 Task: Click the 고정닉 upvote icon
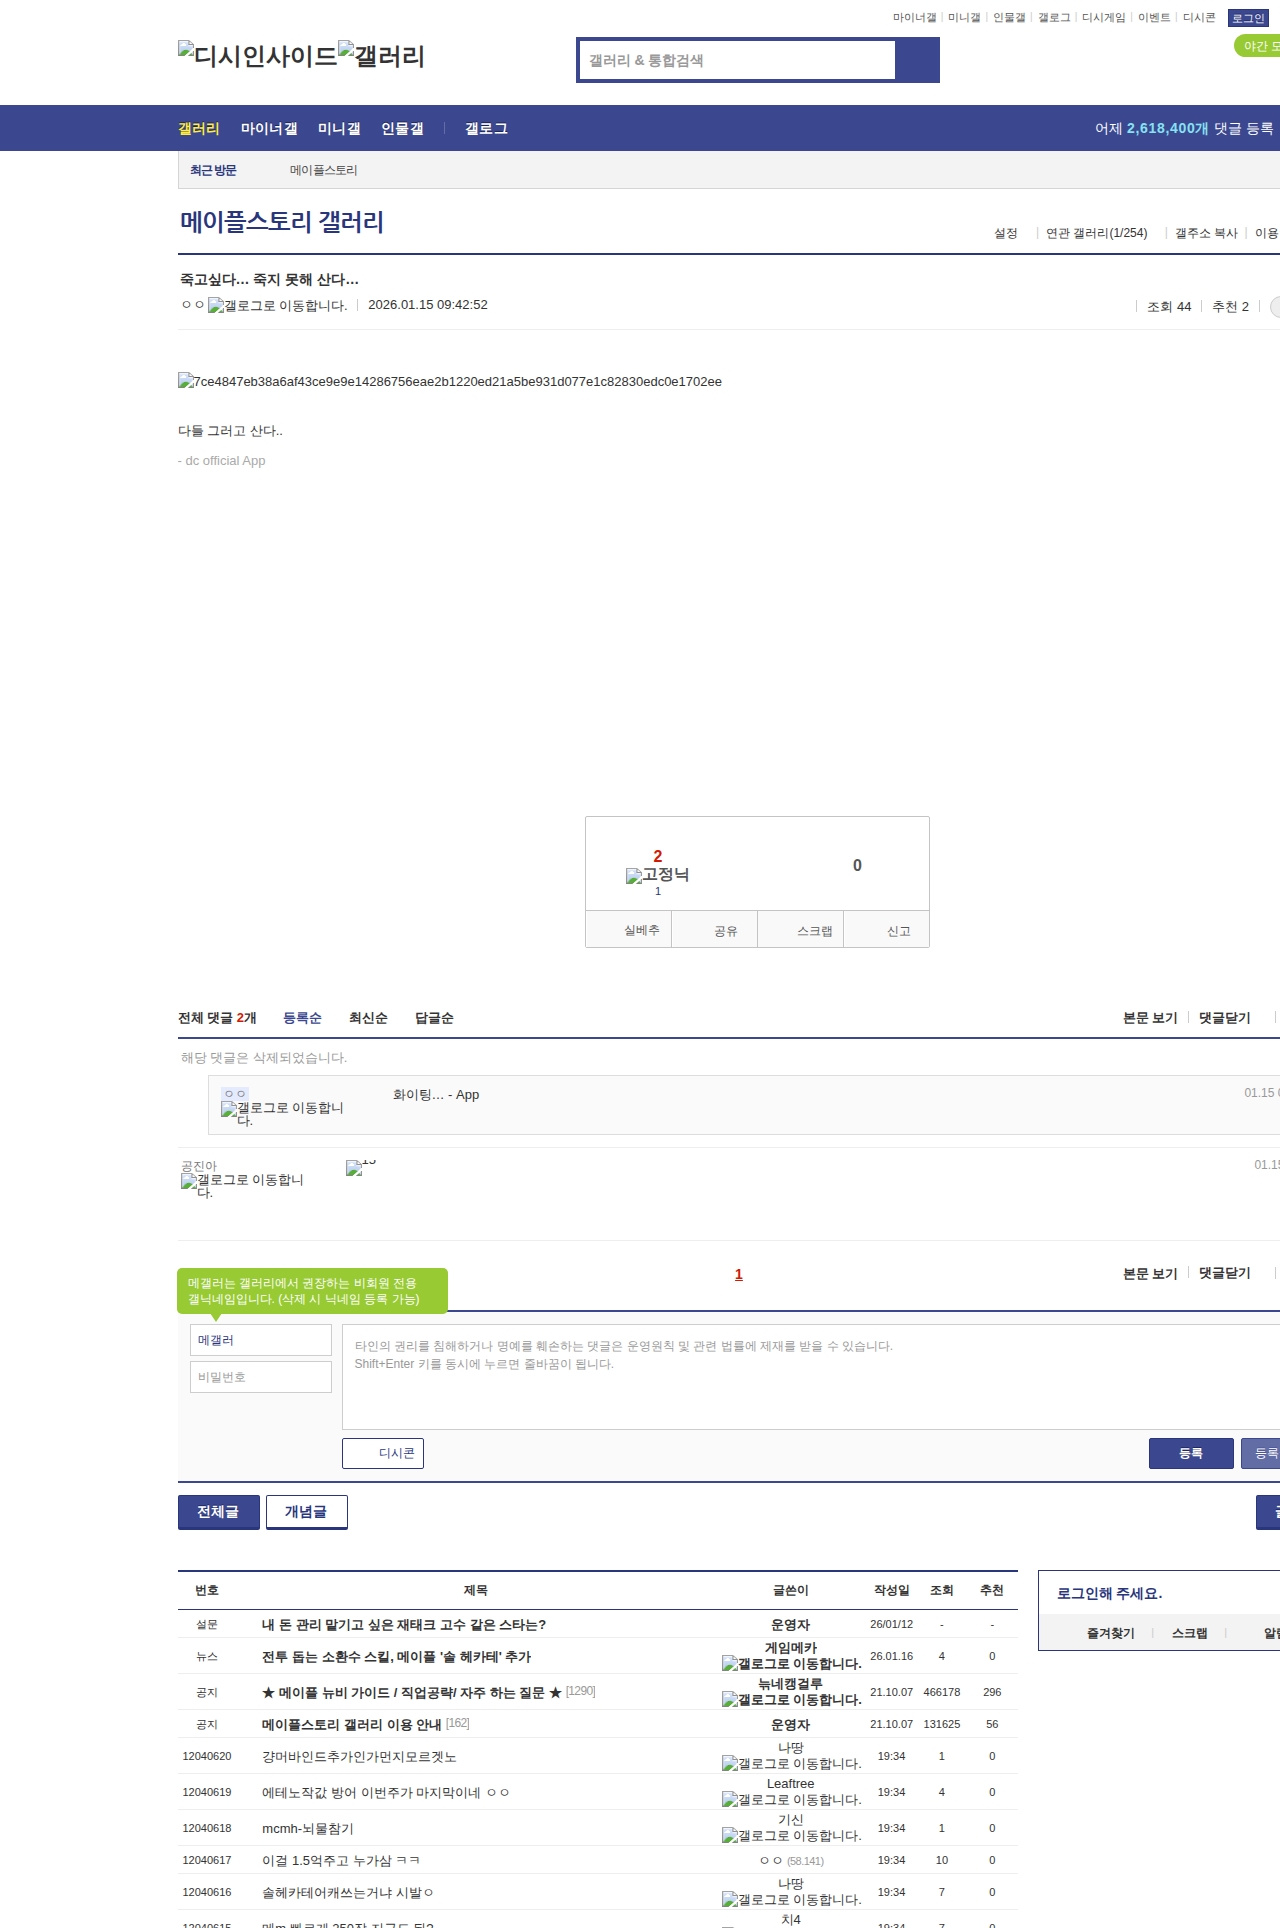pyautogui.click(x=657, y=875)
